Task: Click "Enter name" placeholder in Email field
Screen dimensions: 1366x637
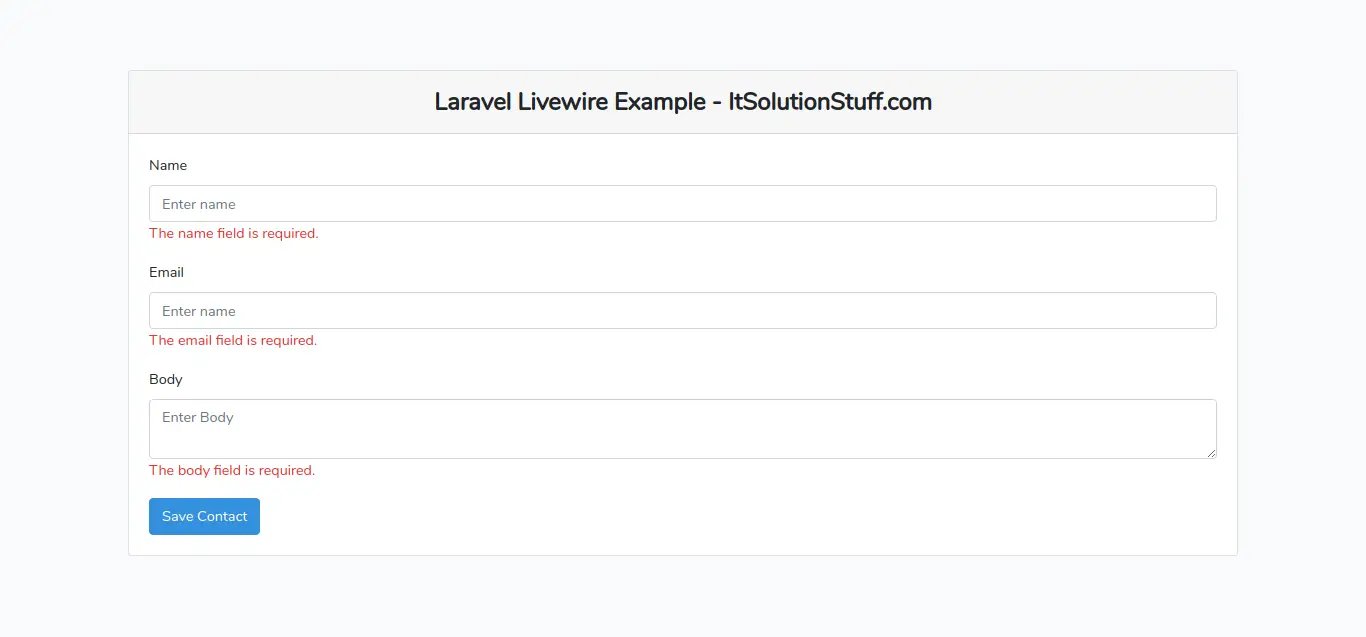Action: click(x=199, y=311)
